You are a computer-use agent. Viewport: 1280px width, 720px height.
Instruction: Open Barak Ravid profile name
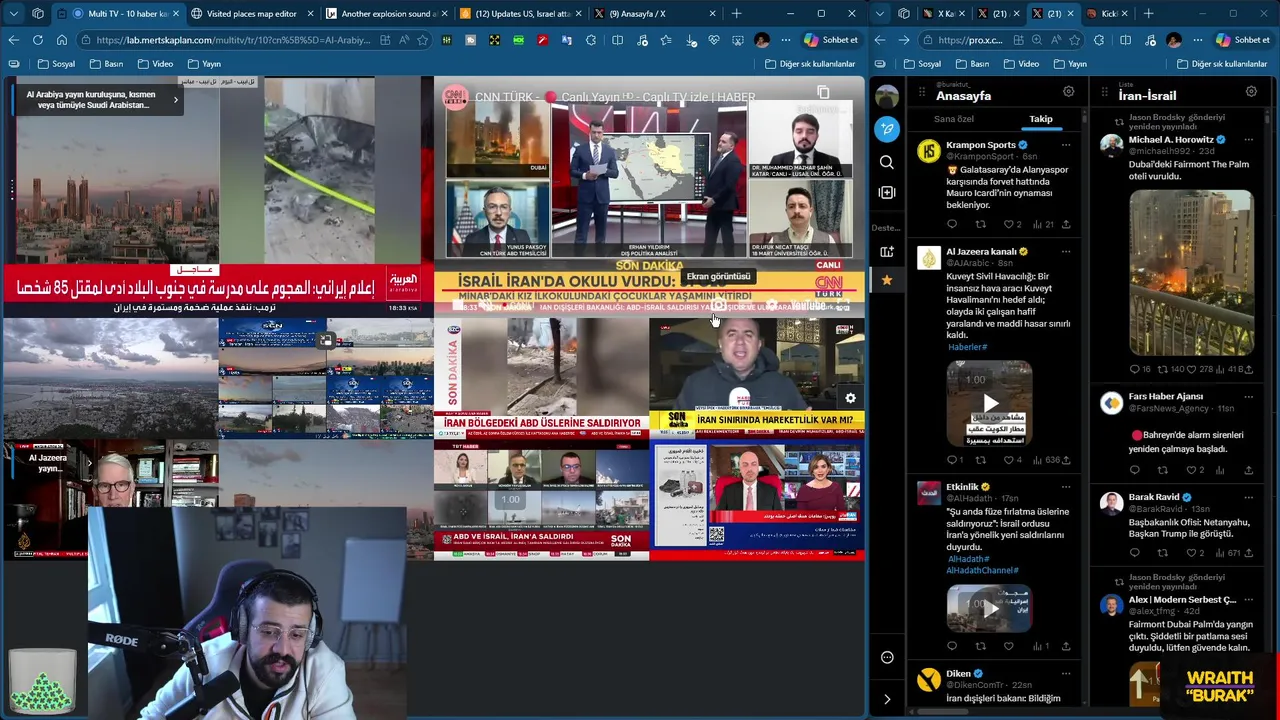(1154, 497)
